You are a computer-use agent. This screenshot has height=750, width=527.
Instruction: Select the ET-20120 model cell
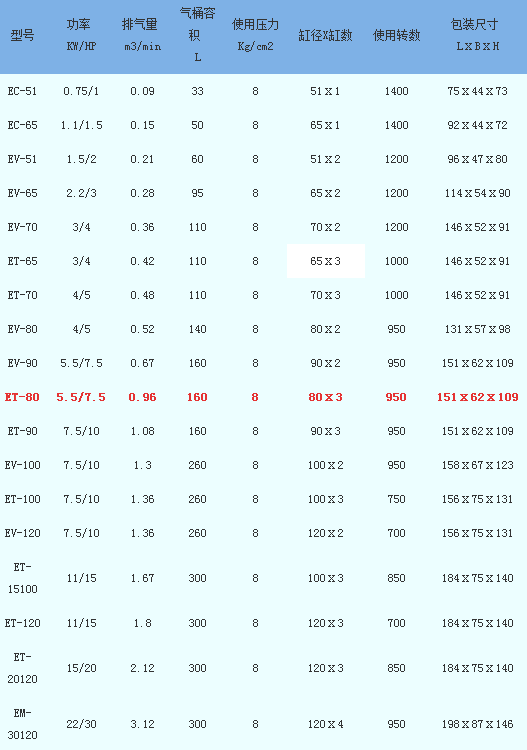pos(22,668)
